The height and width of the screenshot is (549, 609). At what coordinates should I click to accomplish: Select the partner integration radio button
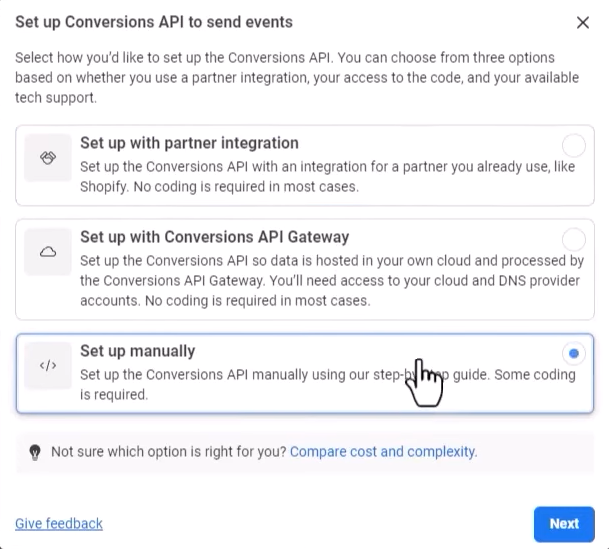pos(573,145)
